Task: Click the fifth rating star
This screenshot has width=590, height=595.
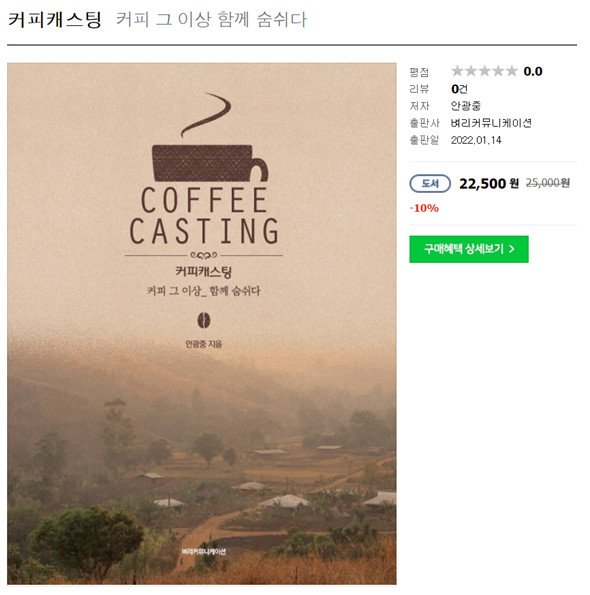Action: tap(511, 71)
